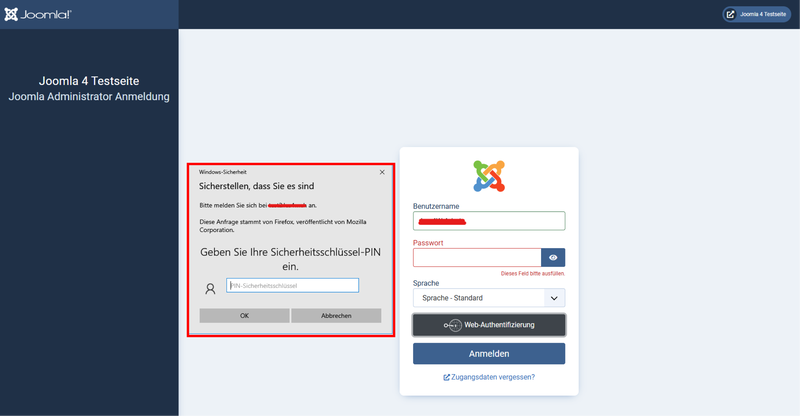
Task: Click the key icon on the Web-Authentifizierung button
Action: click(x=452, y=325)
